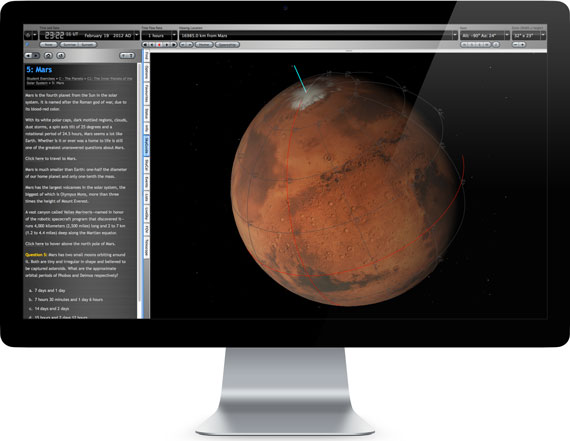Stop time with the red stop button

tap(159, 44)
